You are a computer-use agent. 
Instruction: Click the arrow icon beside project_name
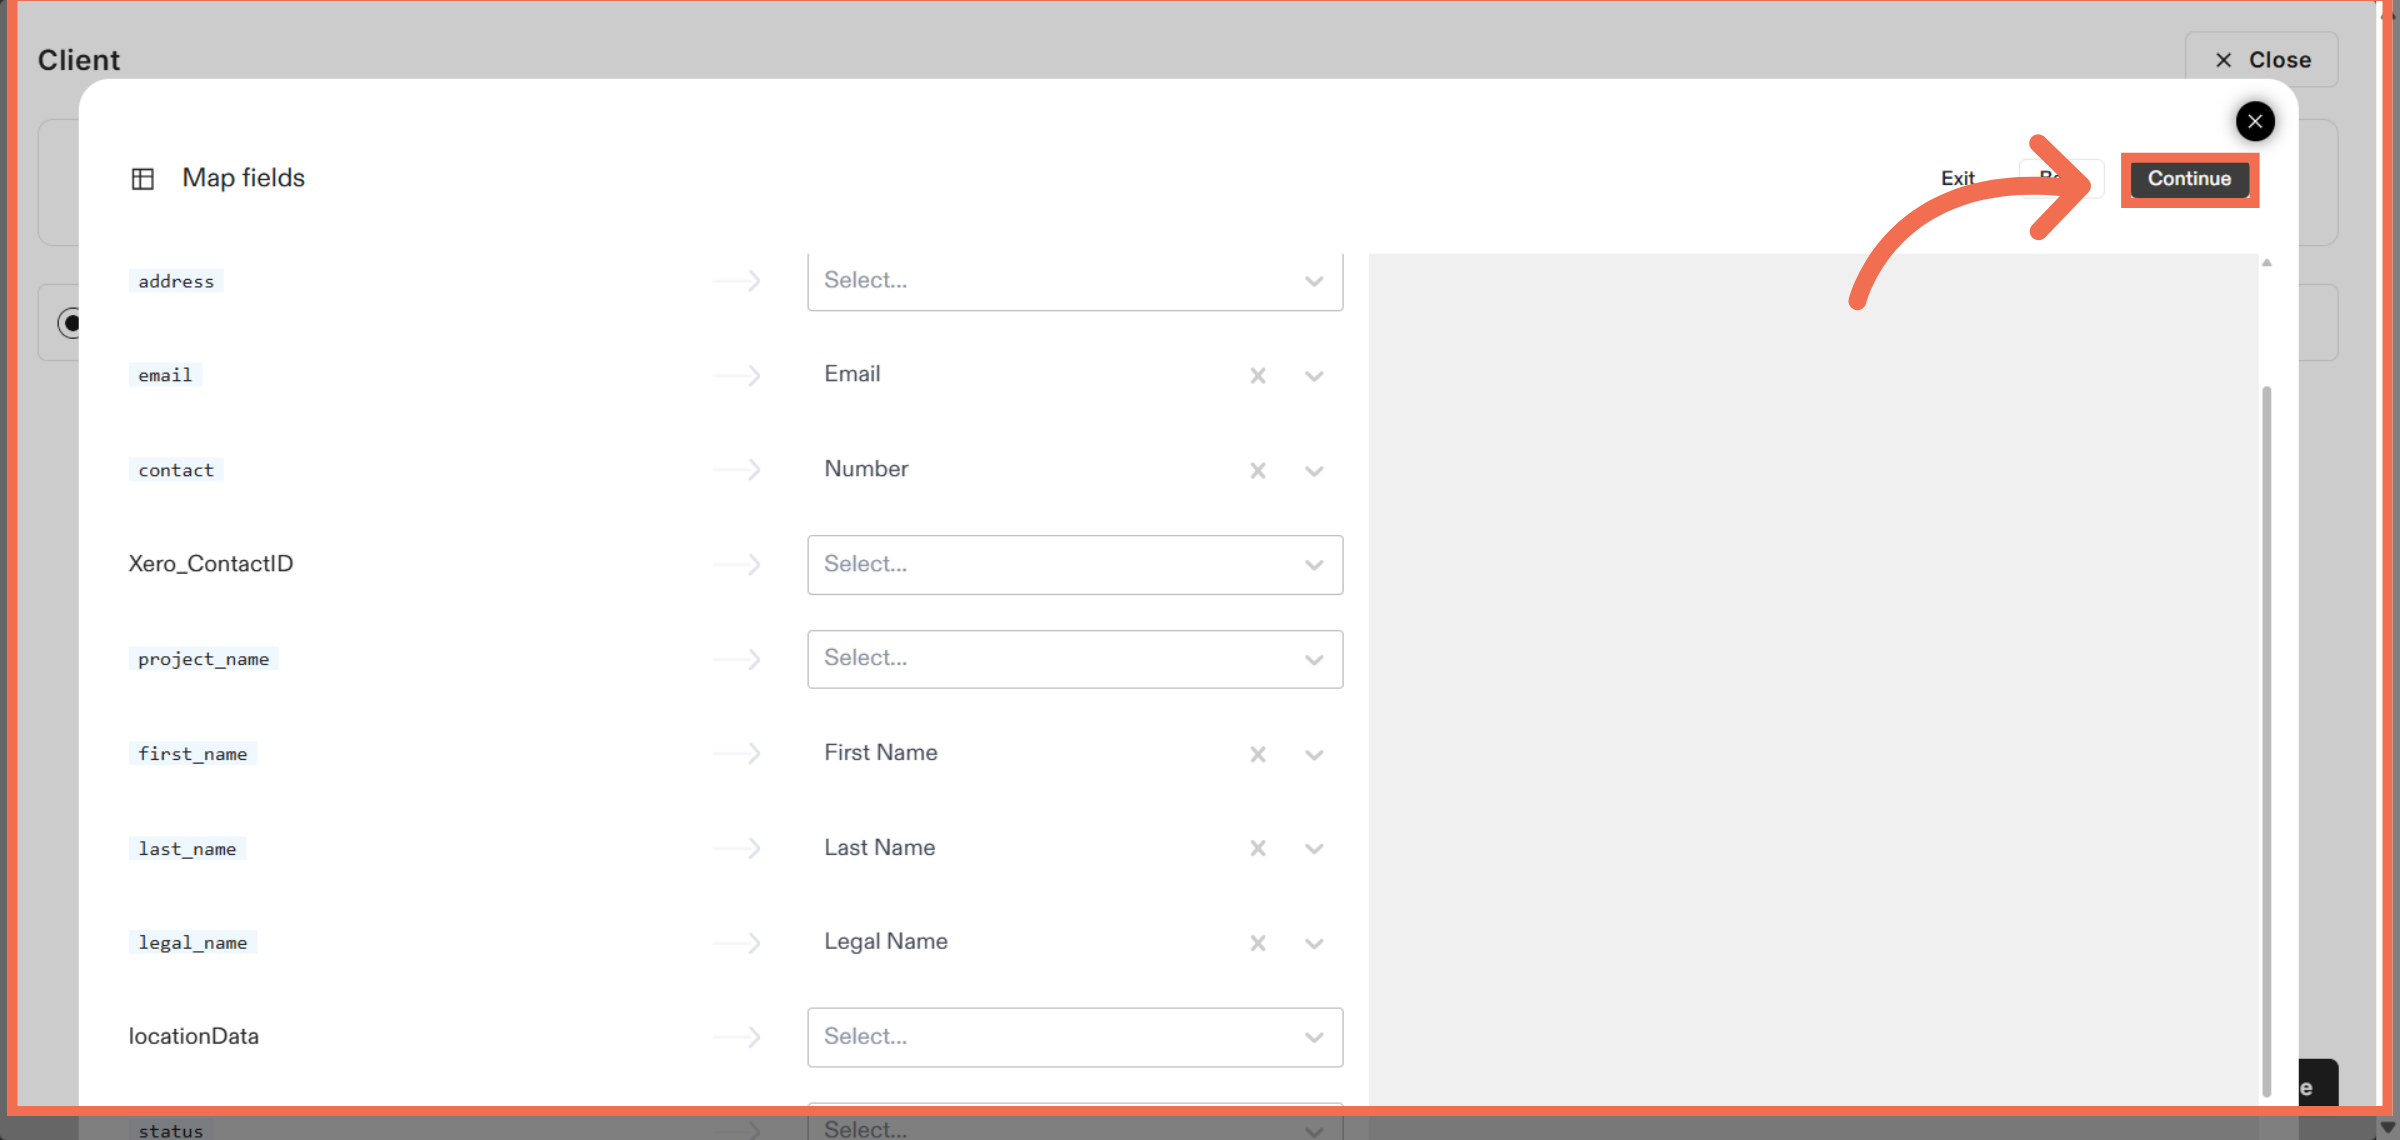pos(737,659)
